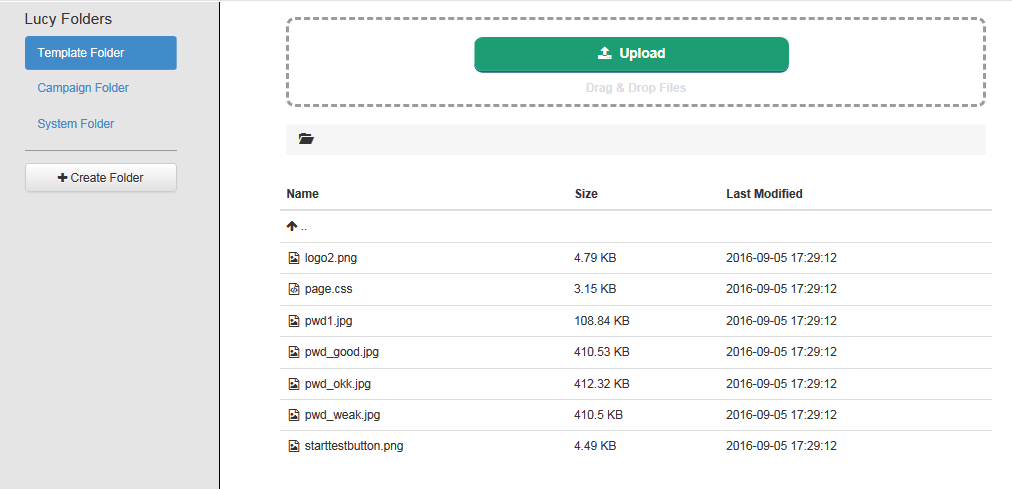
Task: Switch to the System Folder
Action: 76,124
